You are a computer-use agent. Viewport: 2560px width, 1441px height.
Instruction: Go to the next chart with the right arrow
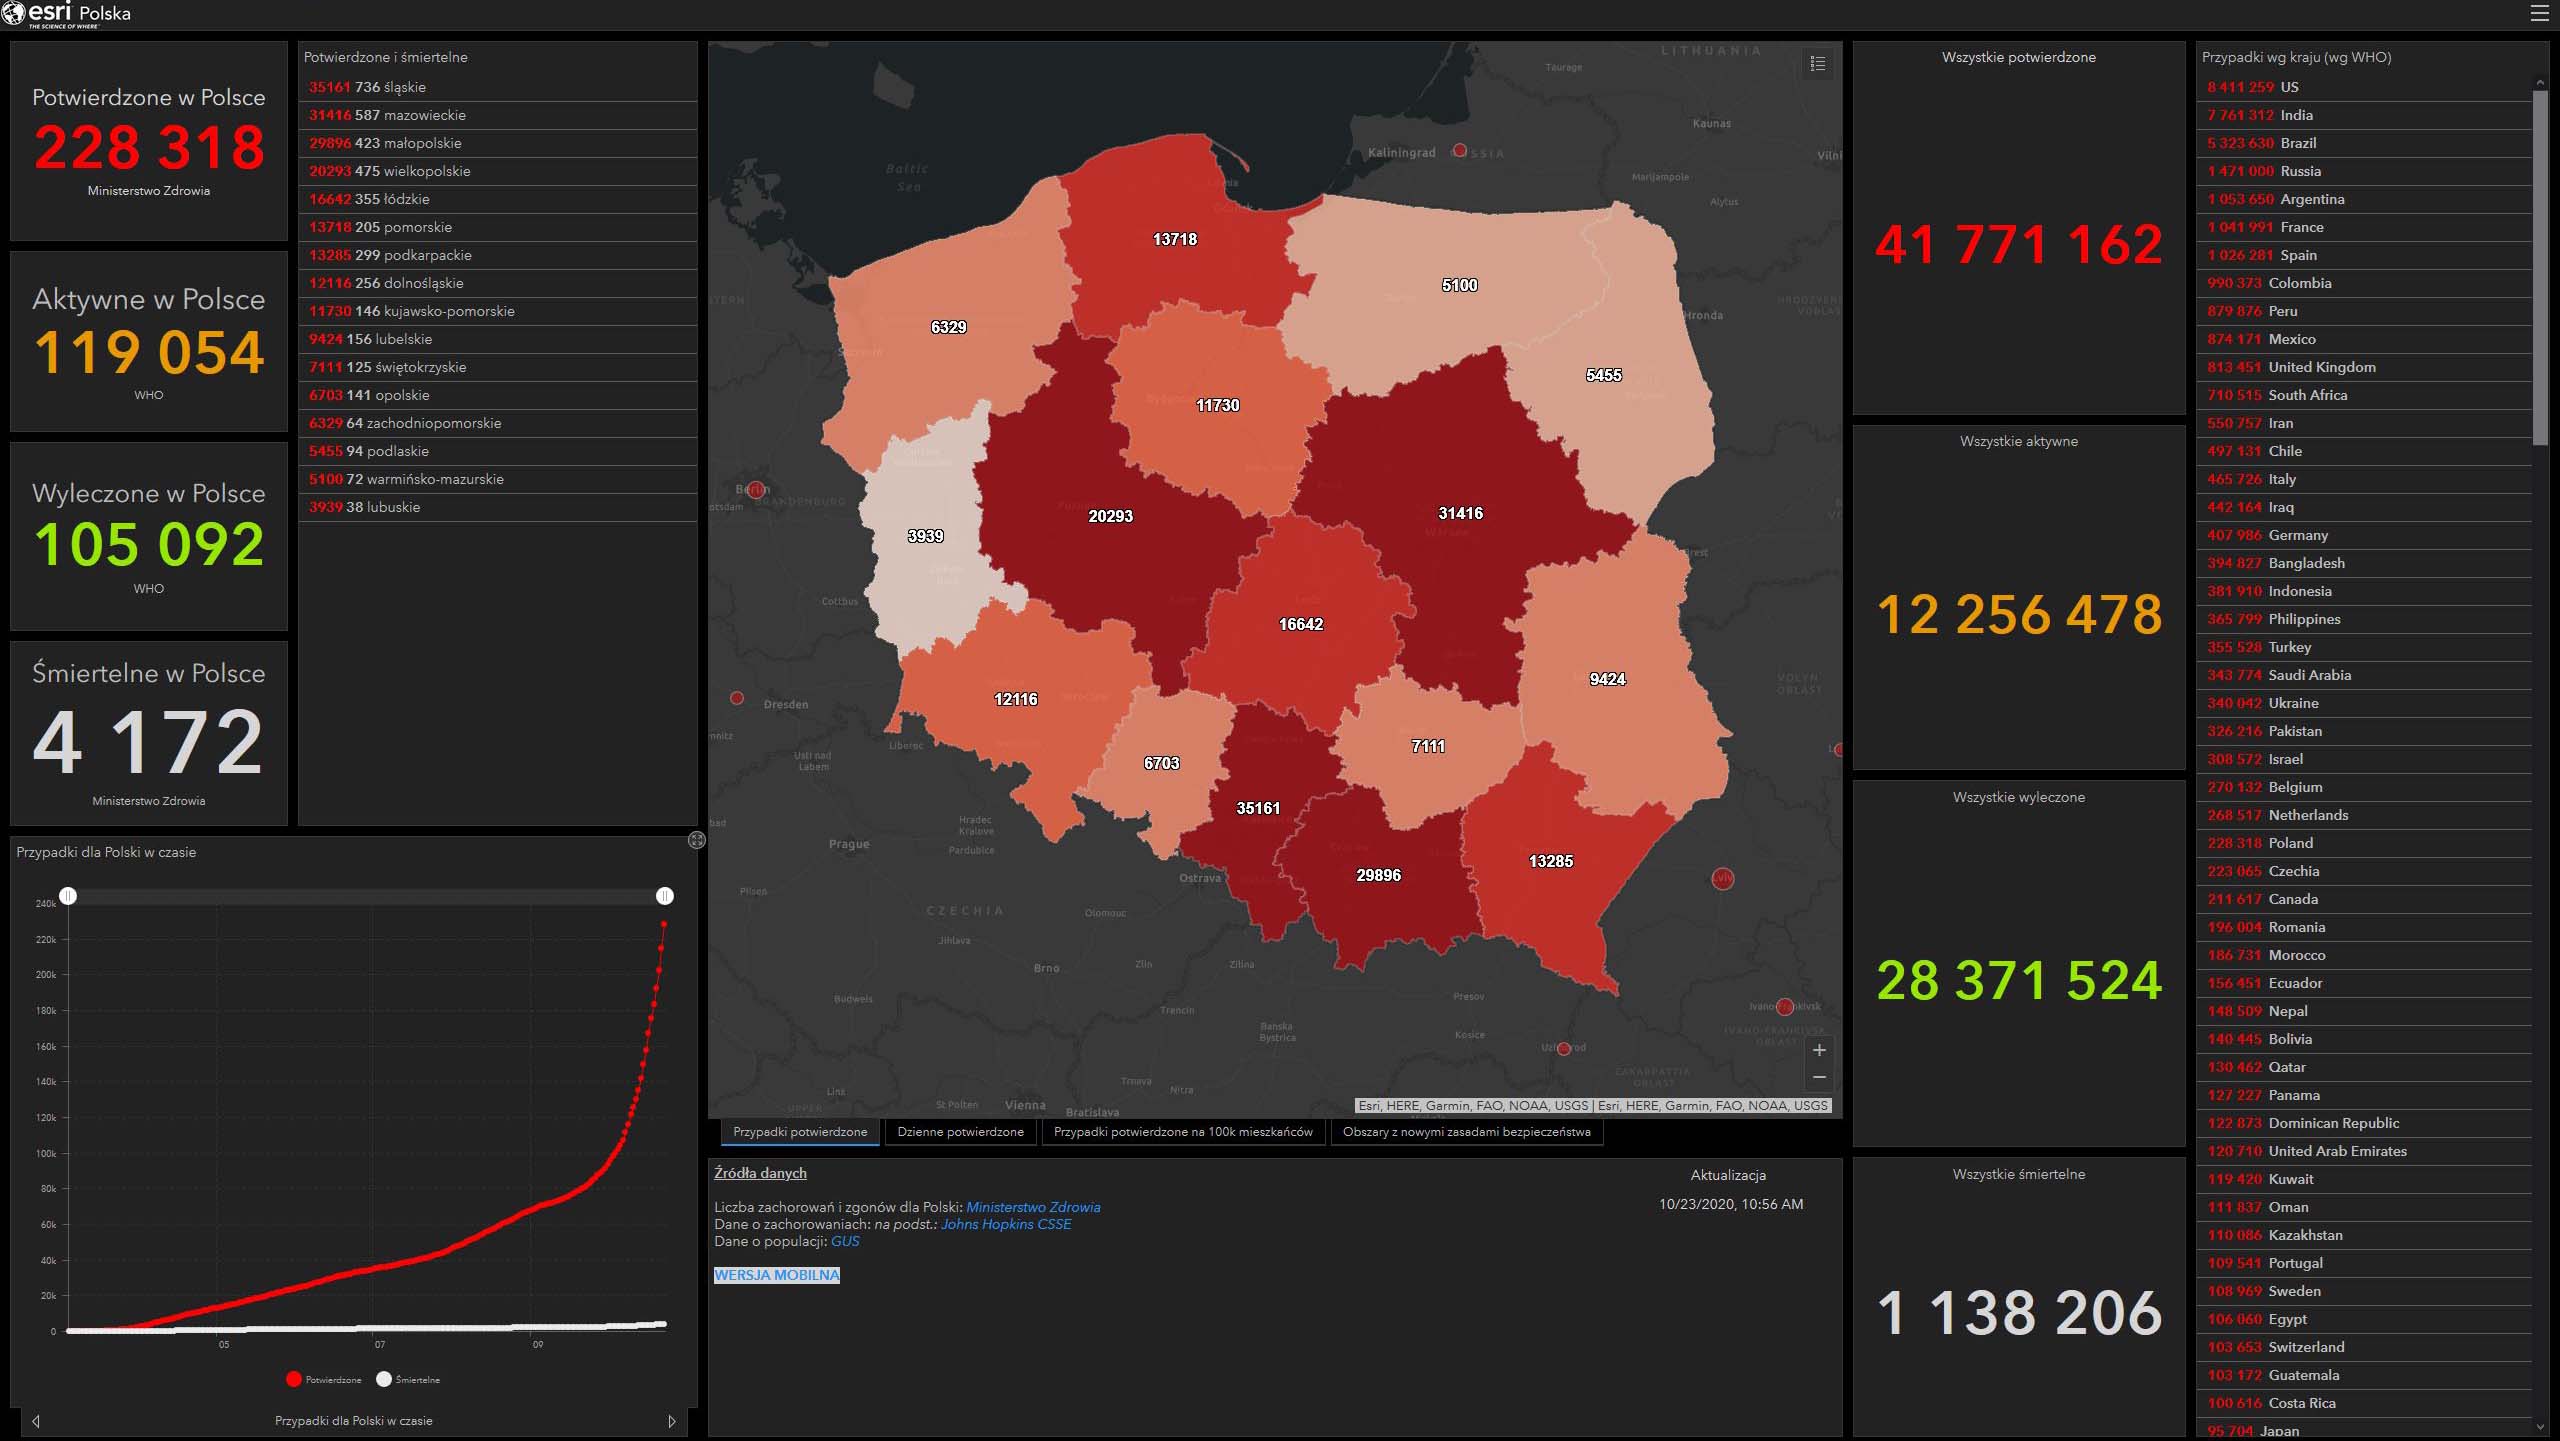[x=672, y=1421]
